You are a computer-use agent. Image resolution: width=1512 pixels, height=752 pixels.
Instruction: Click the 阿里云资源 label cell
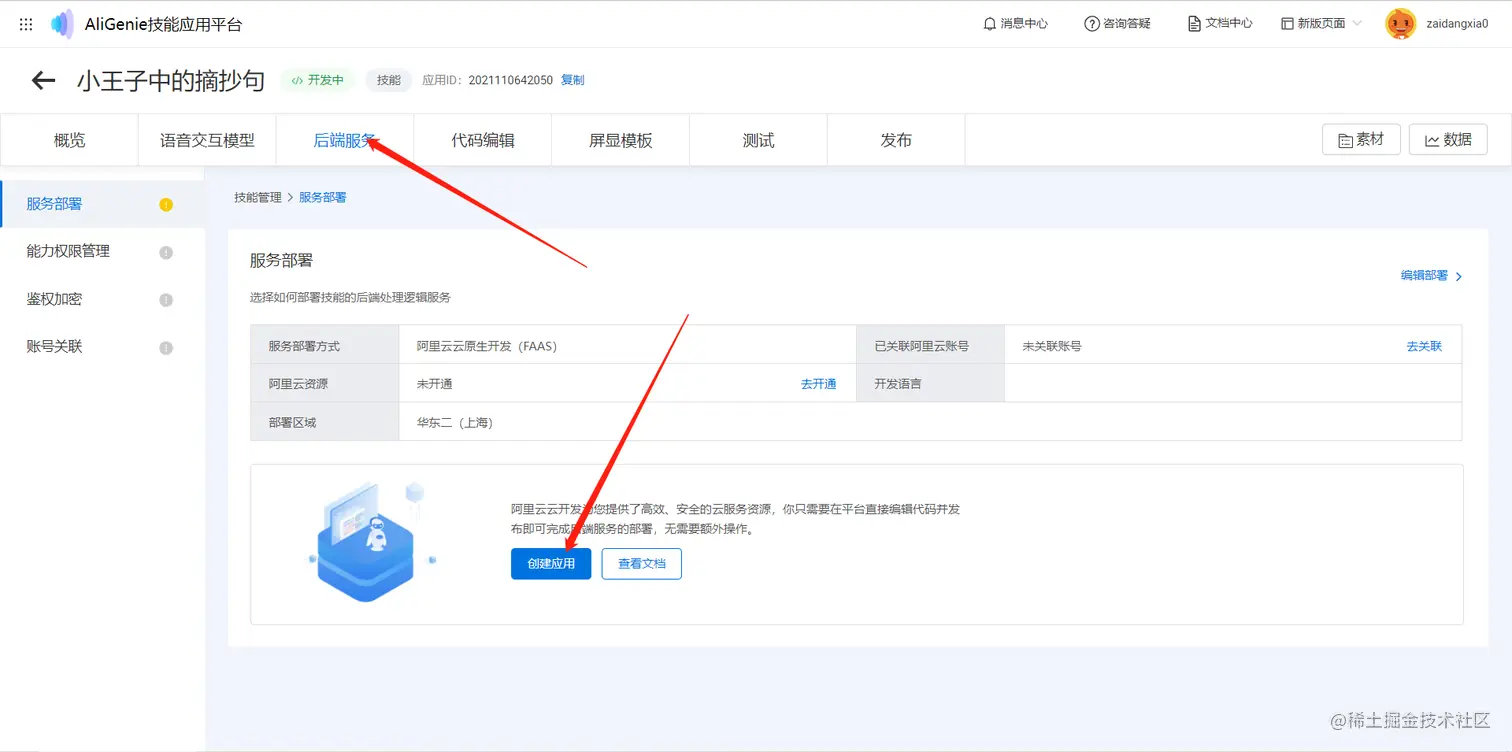[325, 384]
